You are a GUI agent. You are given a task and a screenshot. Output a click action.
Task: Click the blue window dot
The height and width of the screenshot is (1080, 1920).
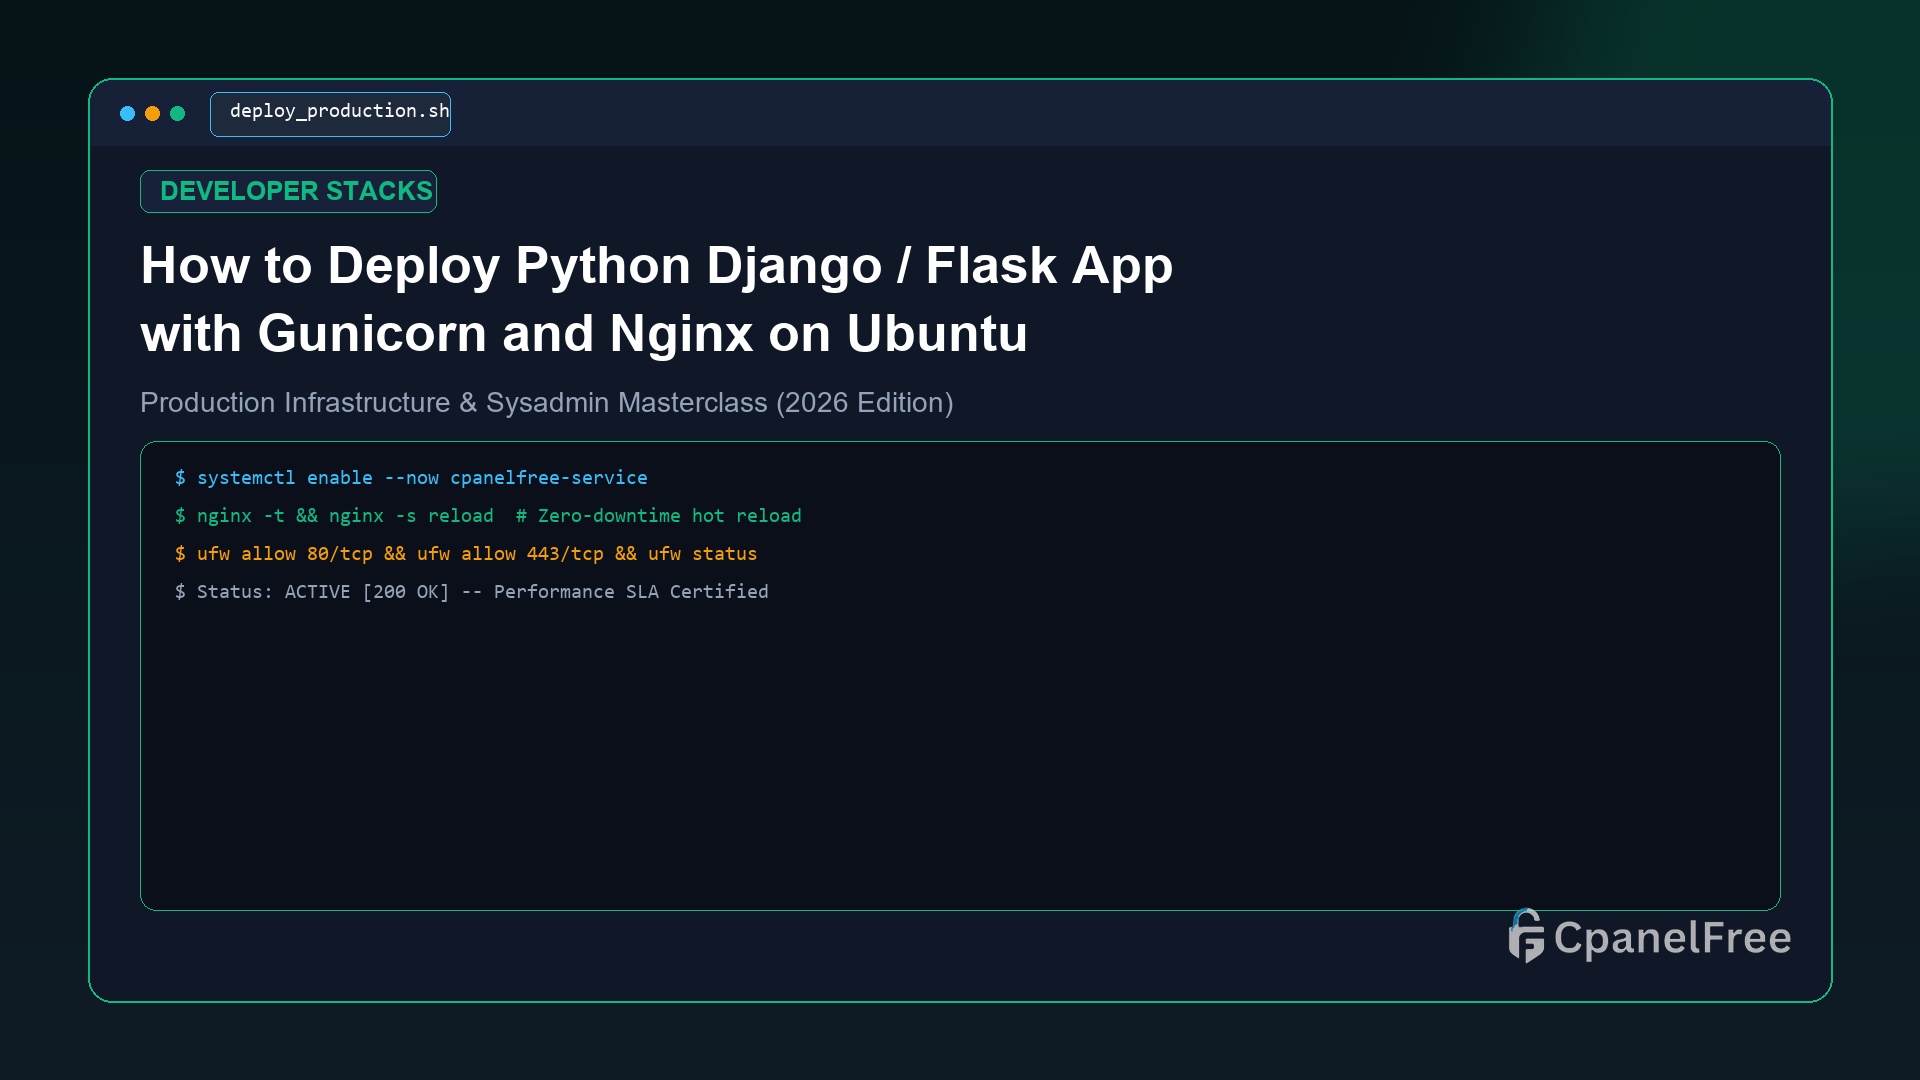tap(127, 114)
